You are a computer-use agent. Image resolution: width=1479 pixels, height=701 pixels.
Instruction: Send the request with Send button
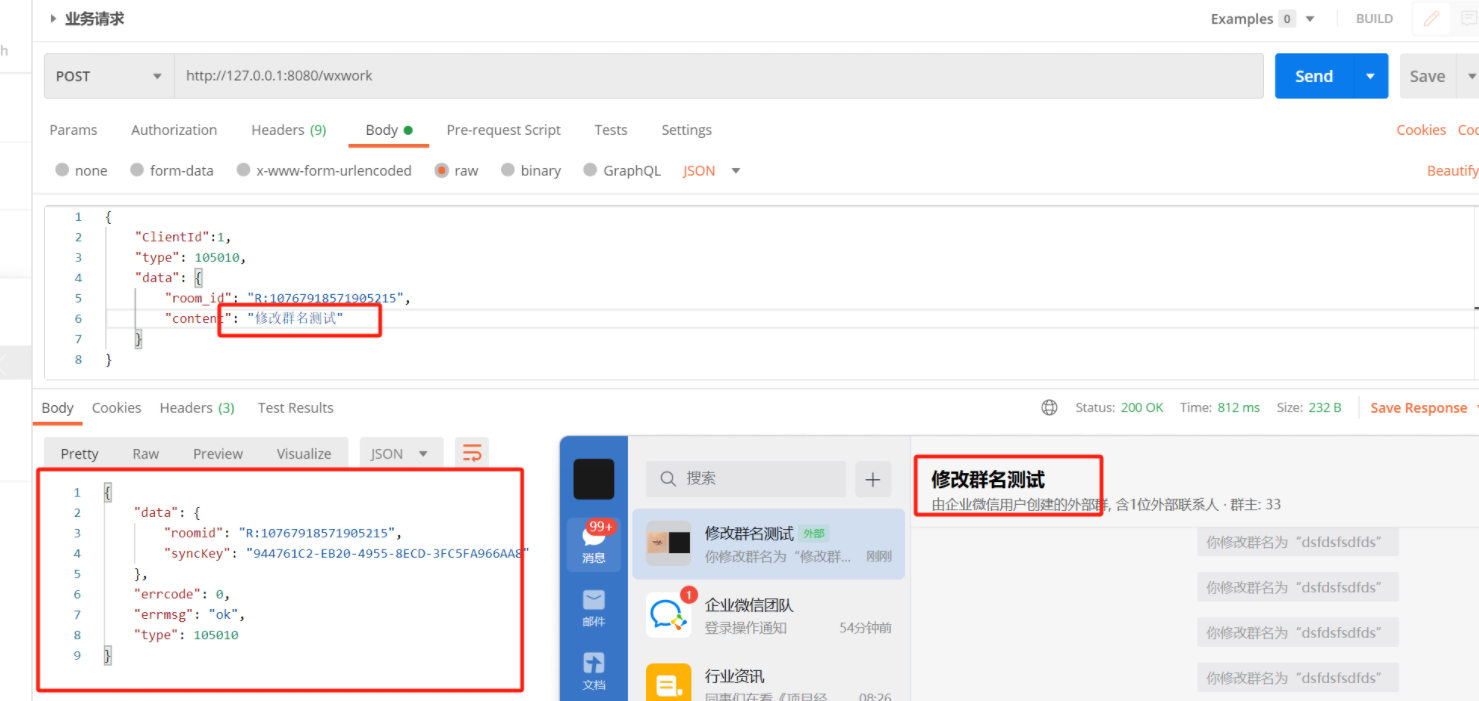tap(1314, 76)
